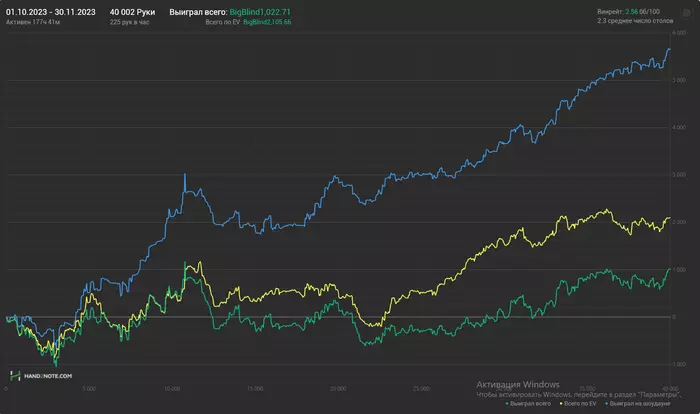Click the green legend dot for Выиграл всего

tap(508, 403)
